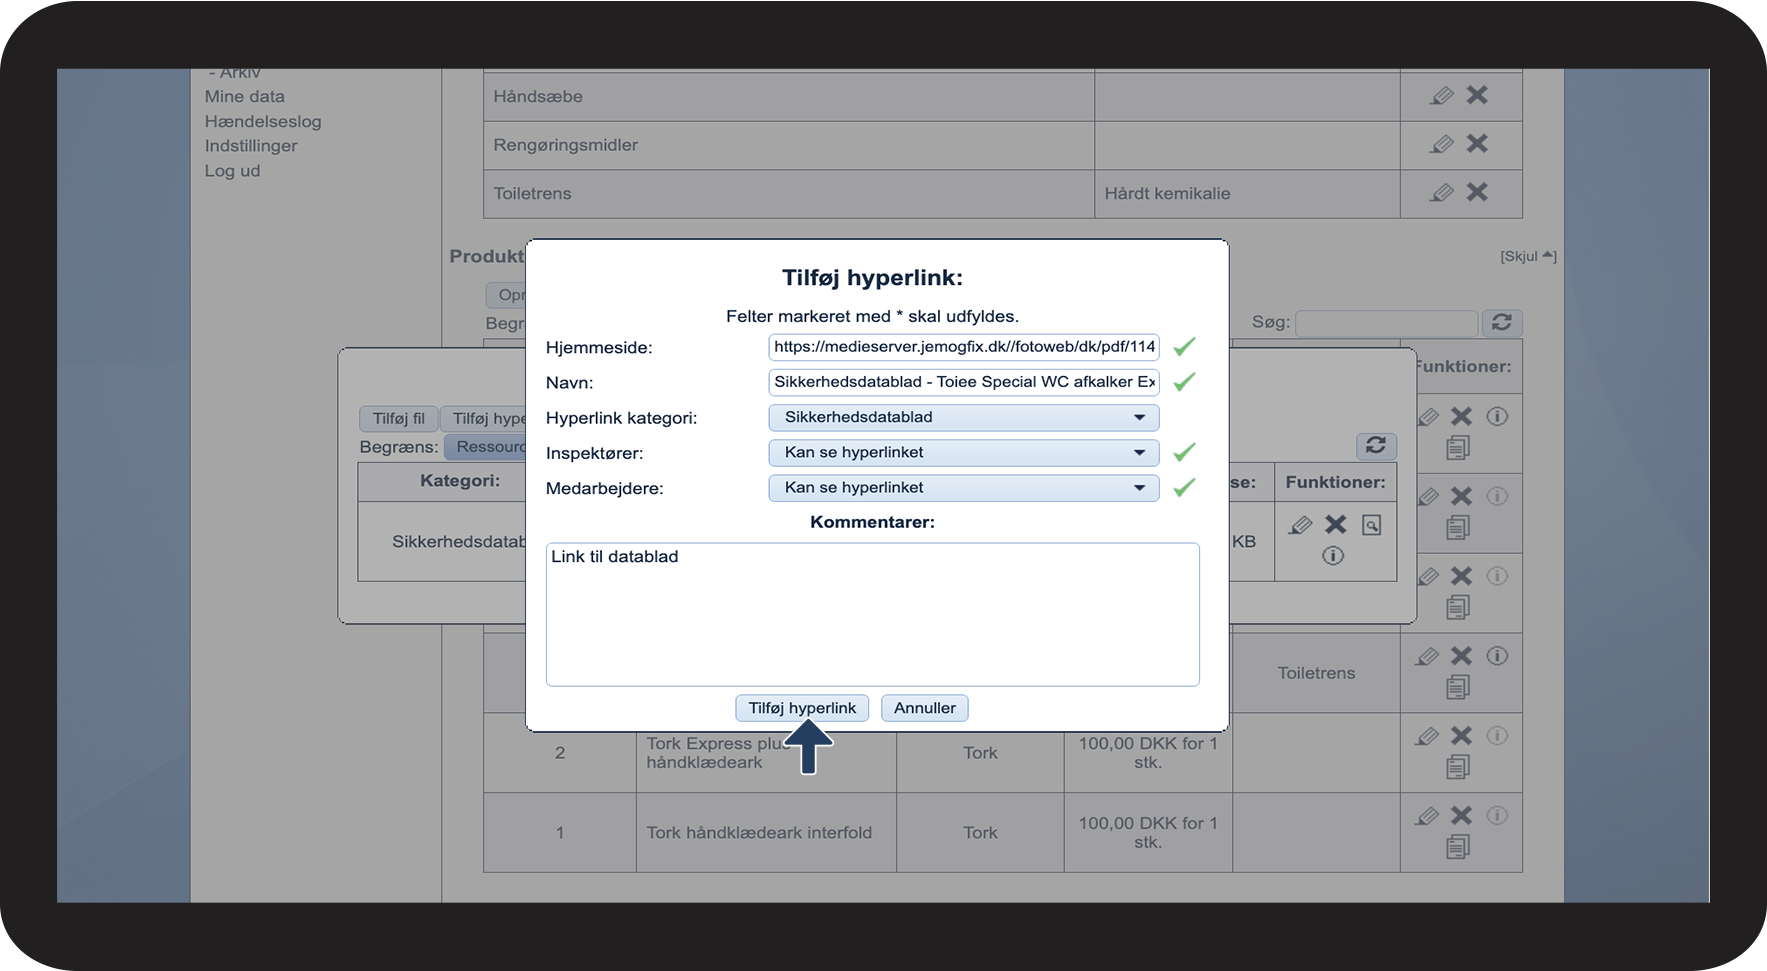The height and width of the screenshot is (971, 1767).
Task: Show info for the Sikkerhedsdatablad file
Action: point(1333,556)
